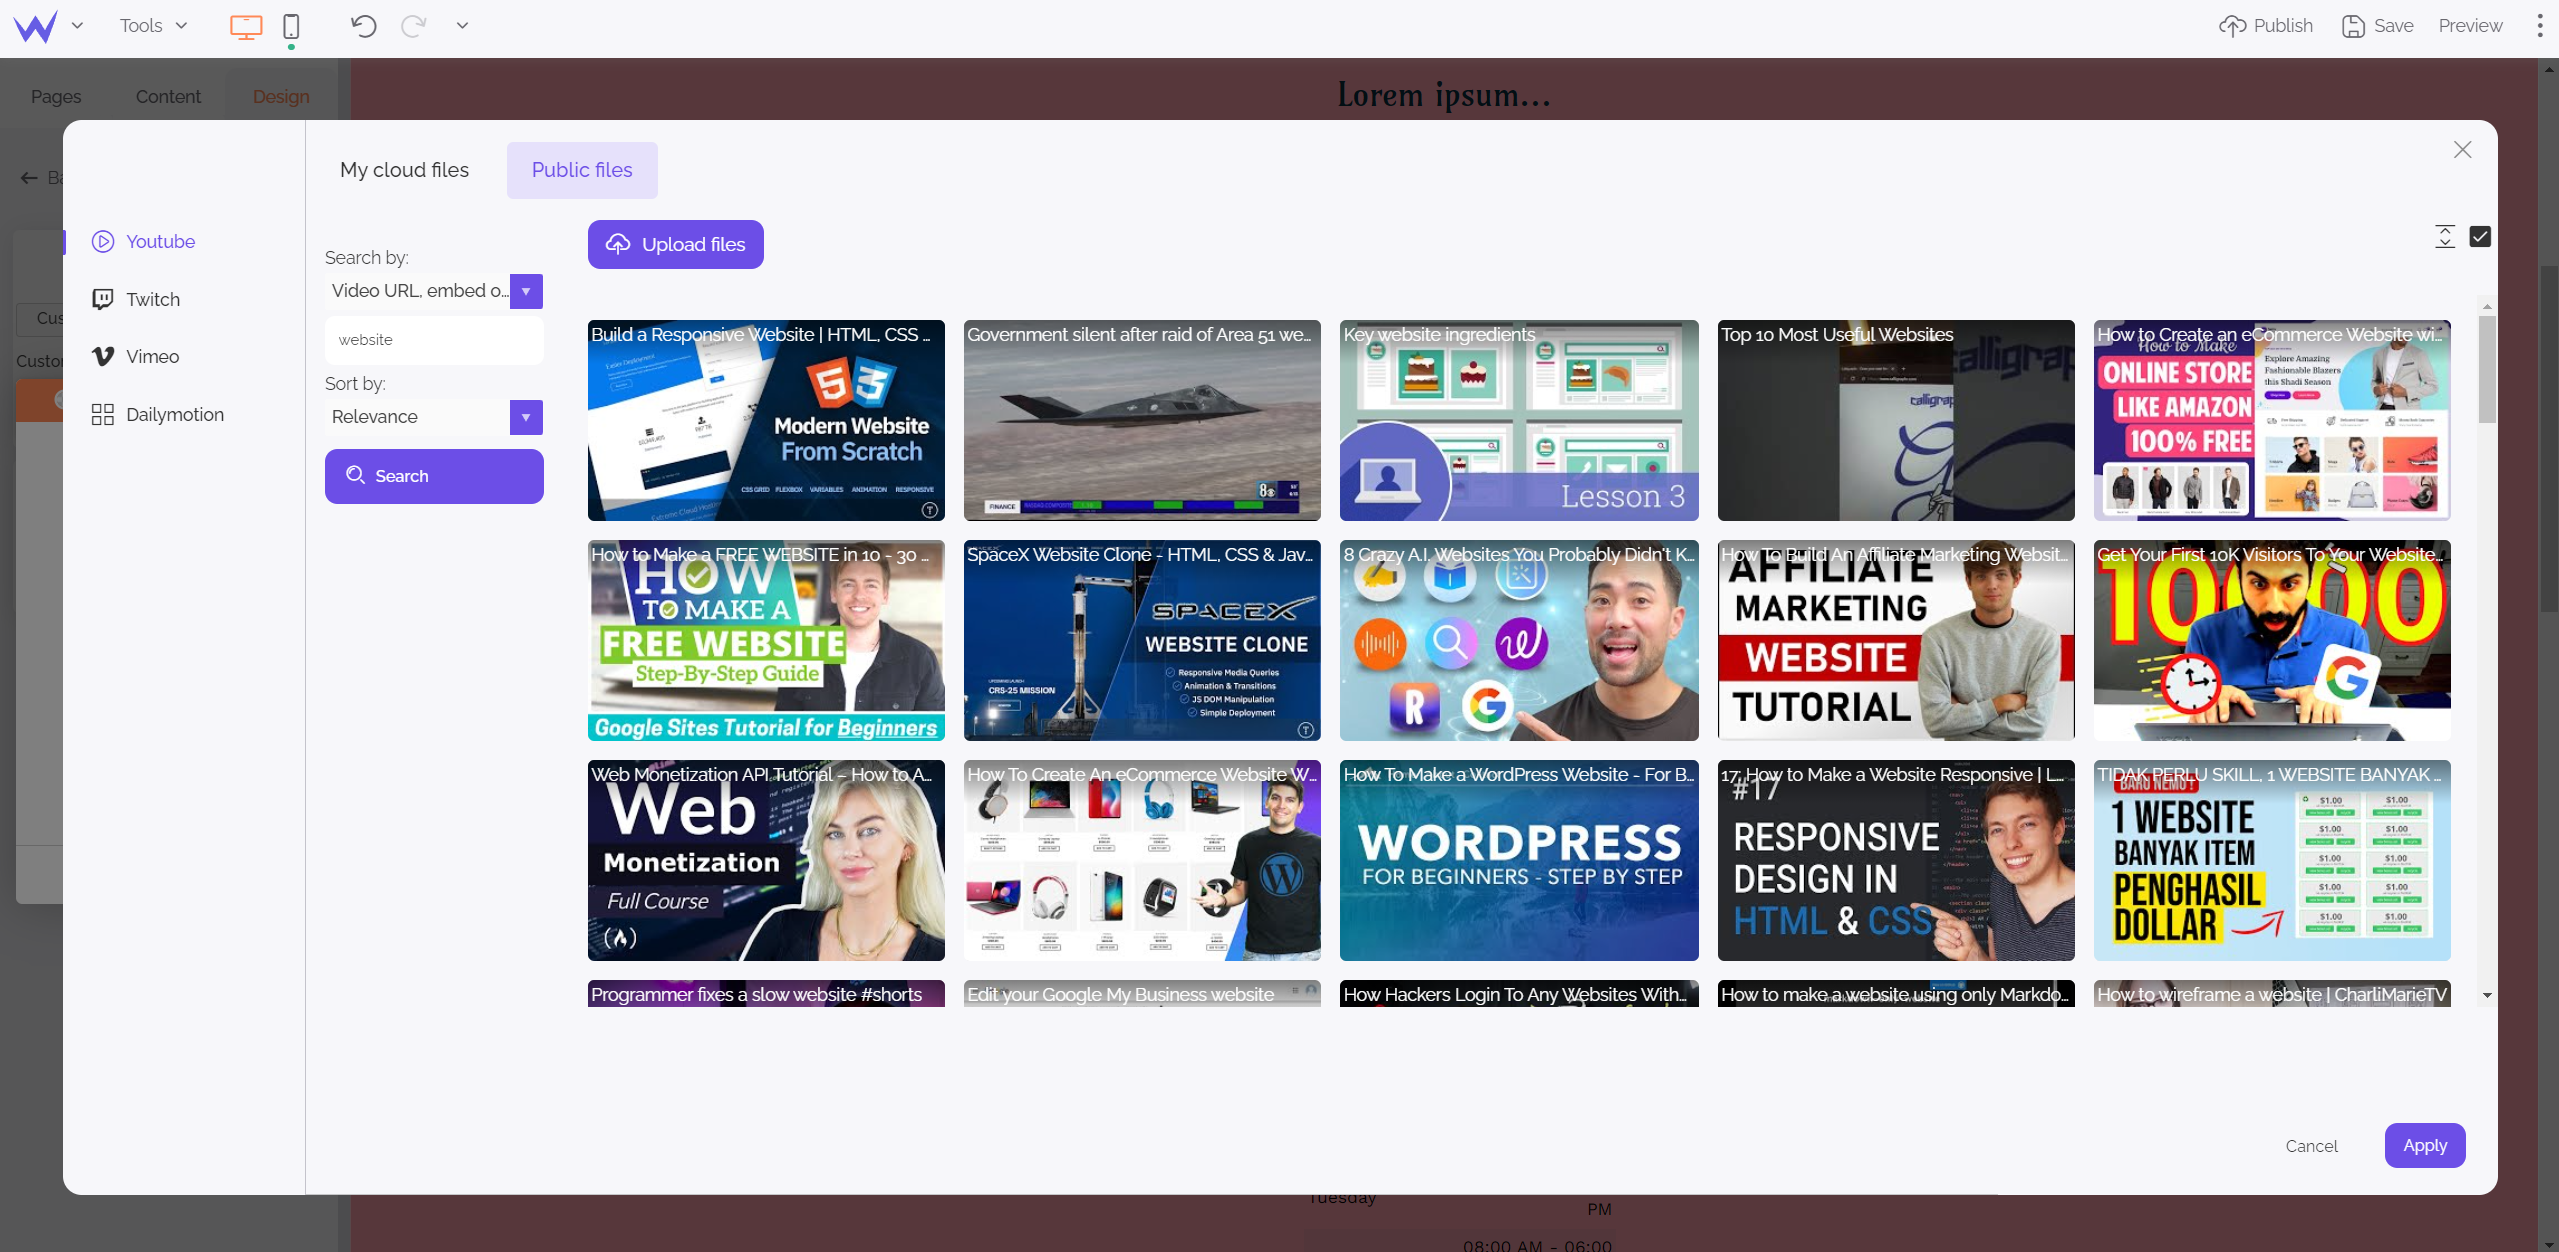This screenshot has height=1252, width=2559.
Task: Select the WordPress website tutorial thumbnail
Action: click(x=1518, y=859)
